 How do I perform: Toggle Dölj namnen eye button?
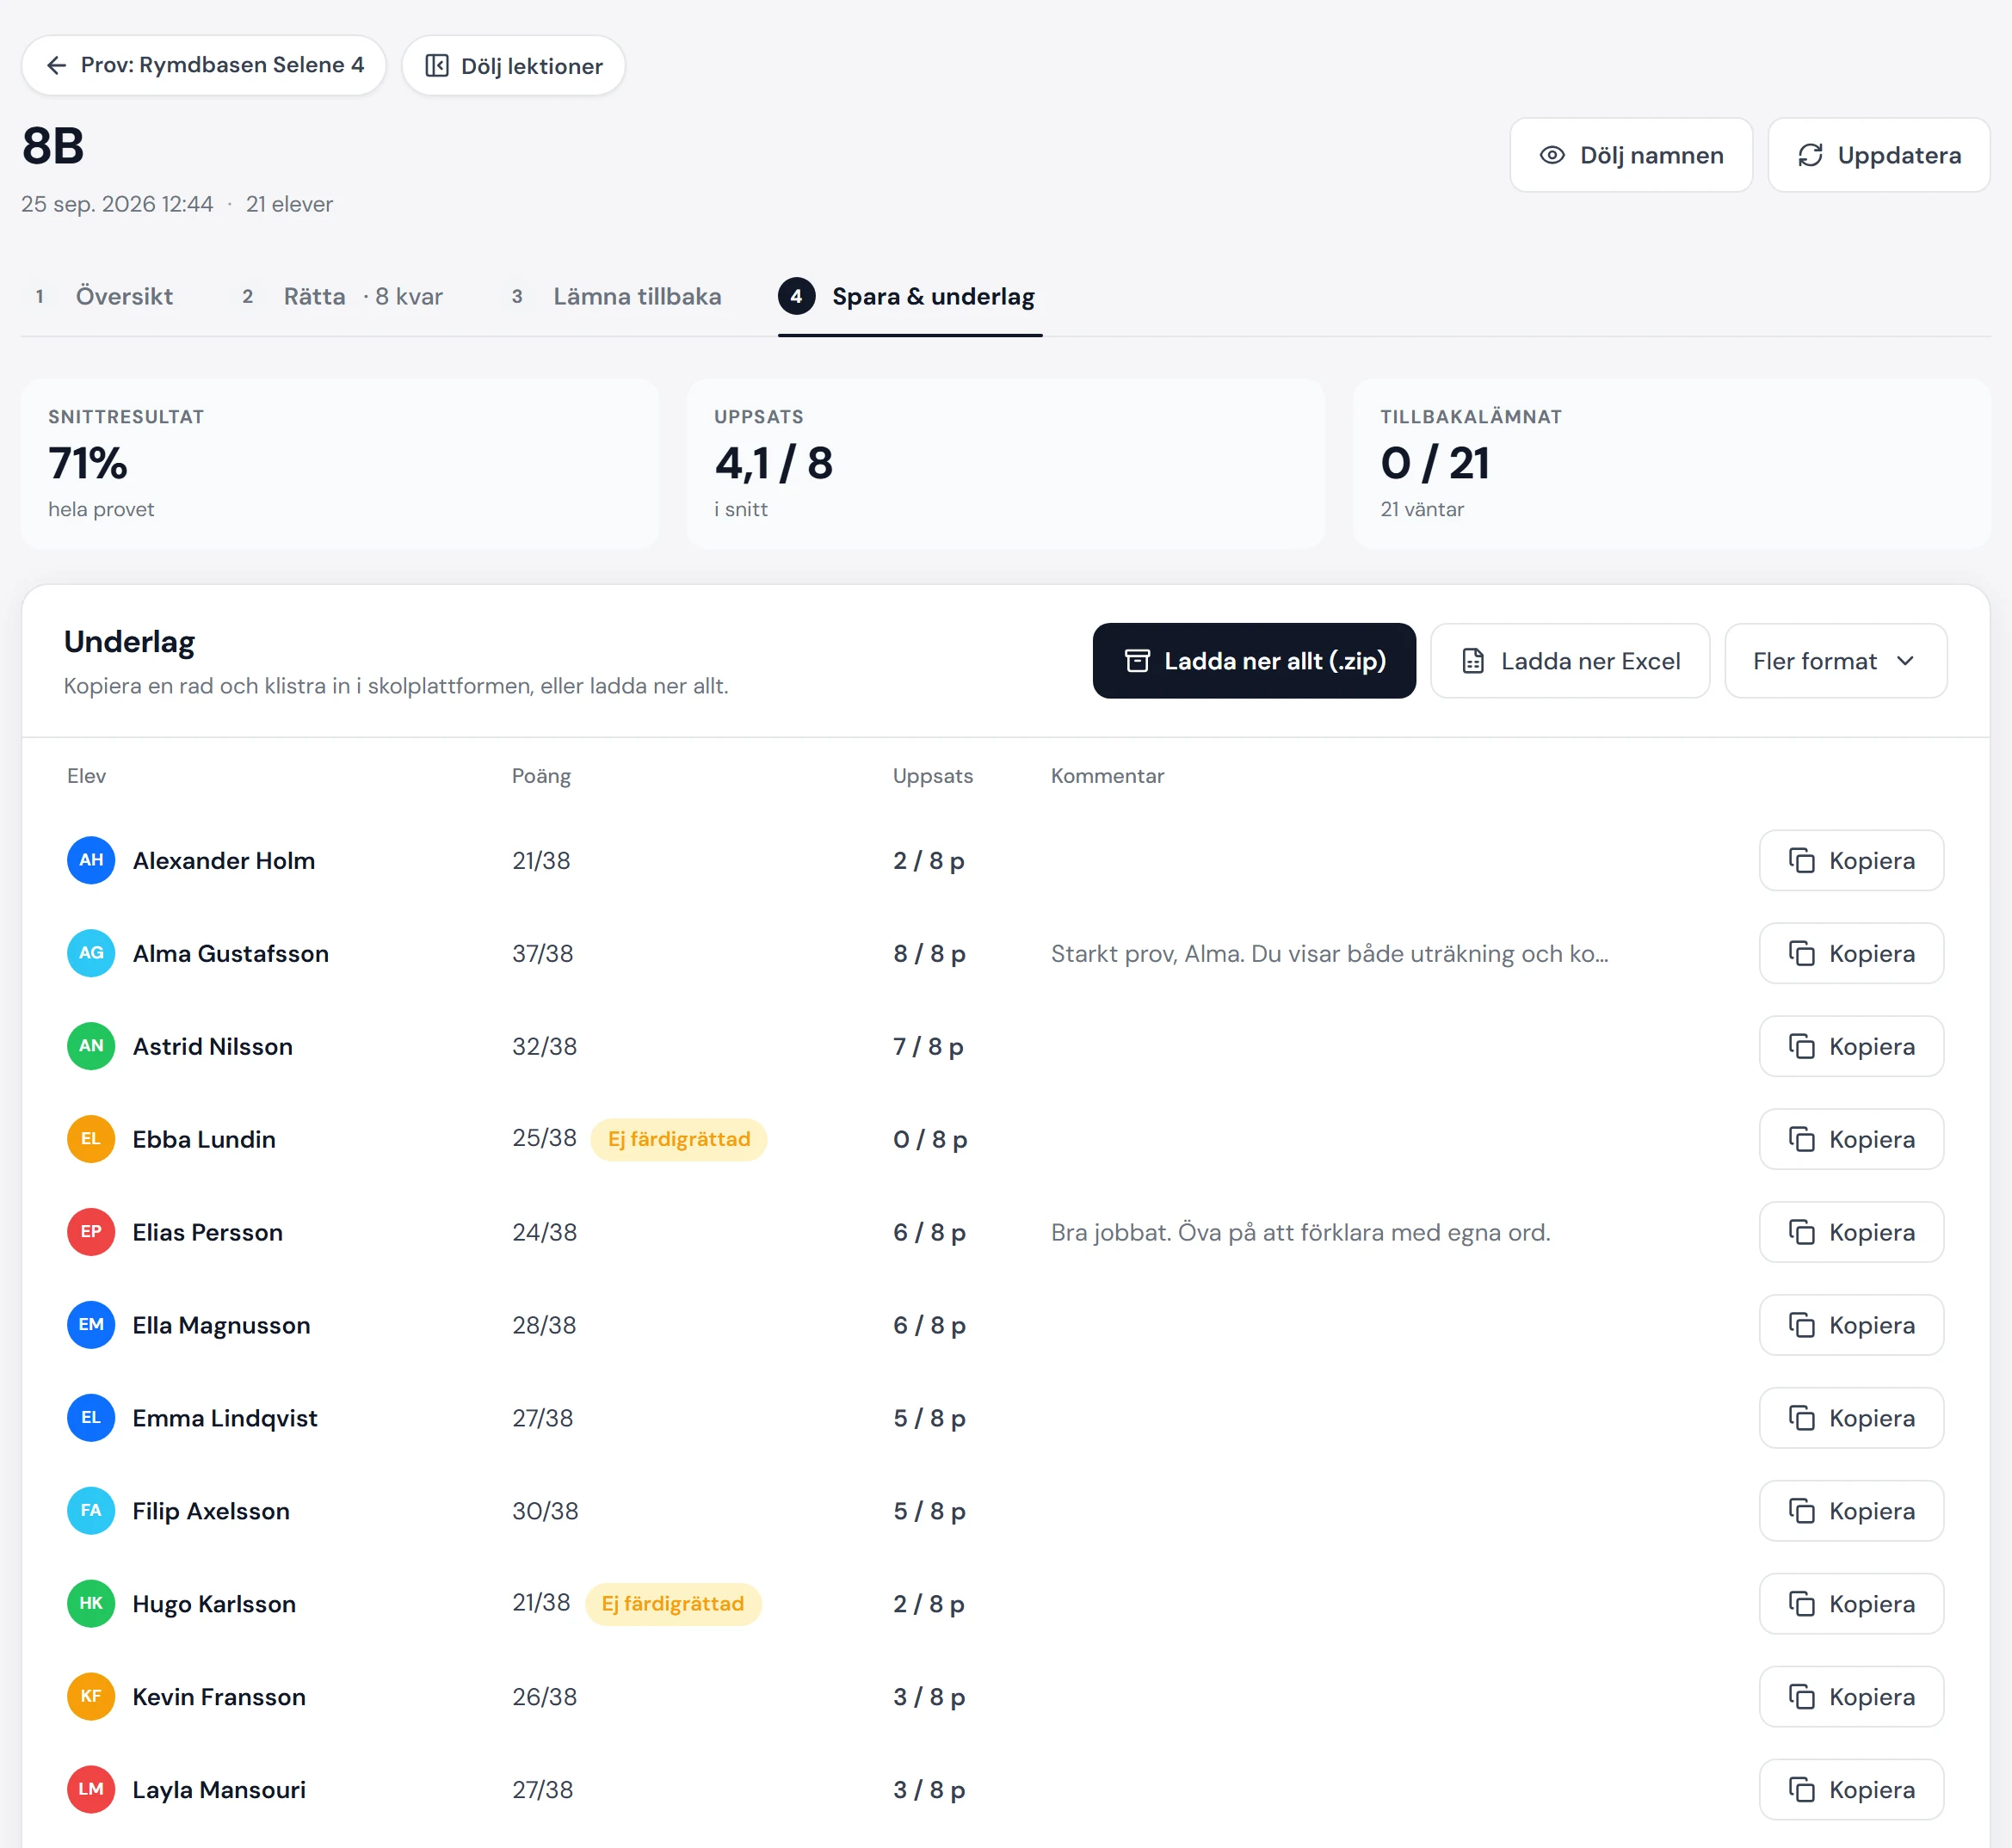coord(1631,155)
